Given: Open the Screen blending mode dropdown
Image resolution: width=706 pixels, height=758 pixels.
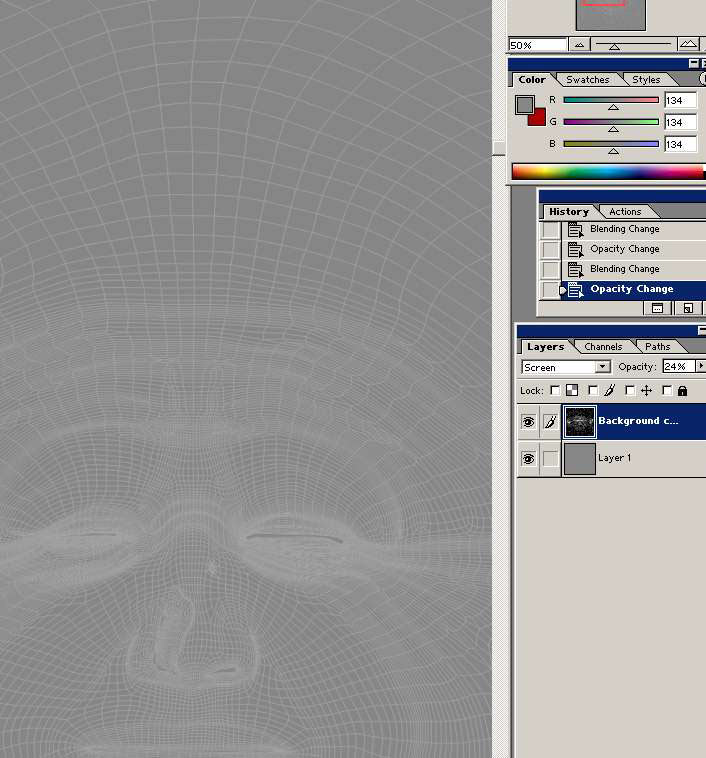Looking at the screenshot, I should point(602,367).
